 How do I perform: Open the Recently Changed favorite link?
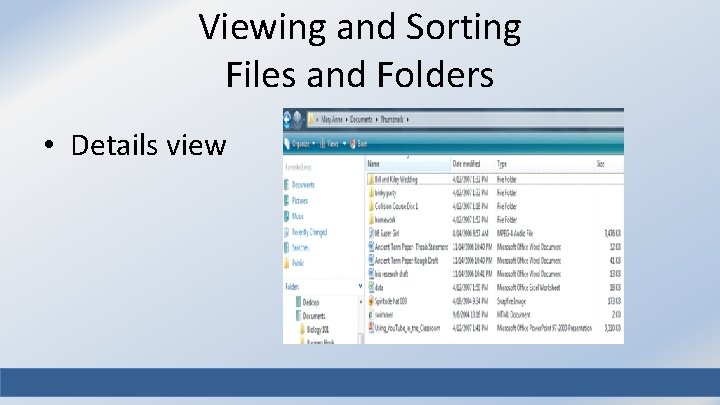(309, 232)
